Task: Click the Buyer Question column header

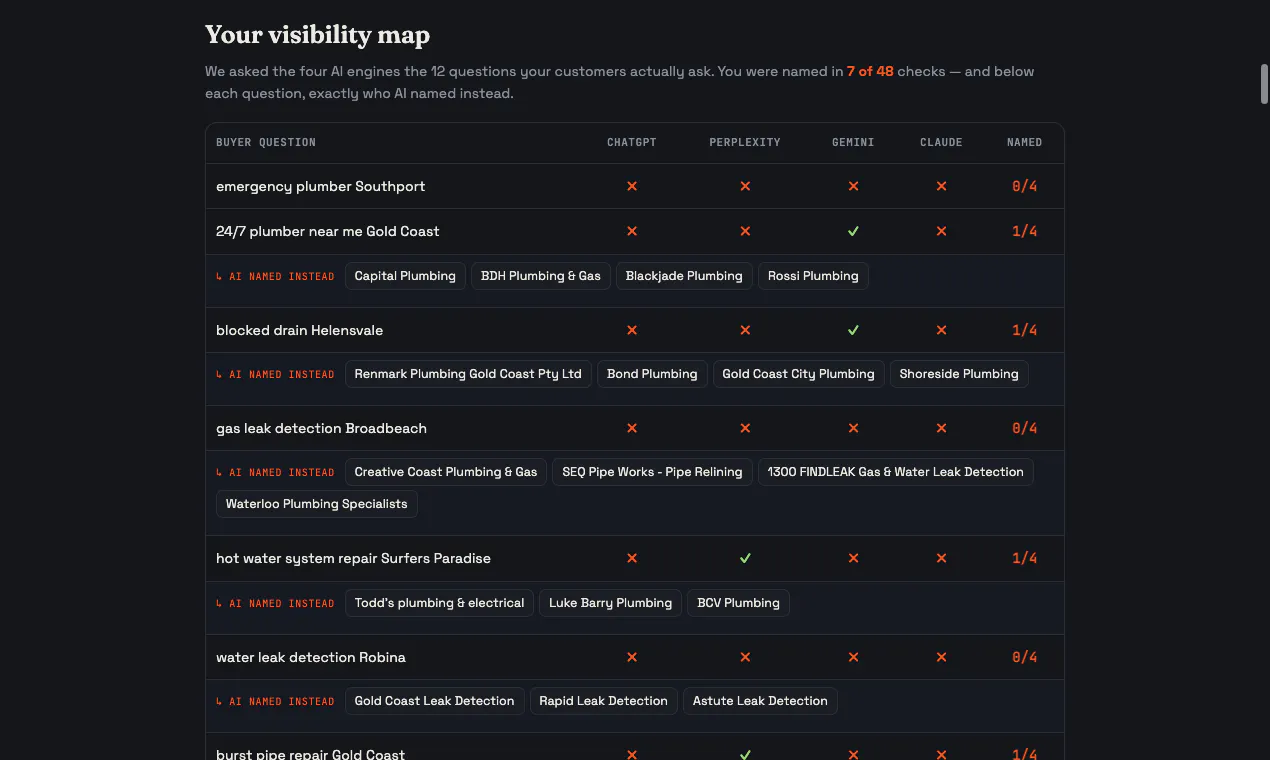Action: tap(266, 143)
